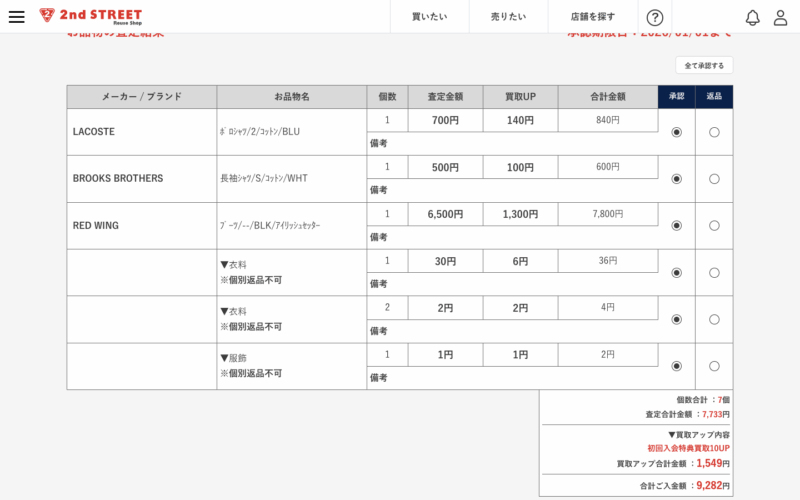Click the 全て承認する button
The height and width of the screenshot is (500, 800).
point(704,65)
